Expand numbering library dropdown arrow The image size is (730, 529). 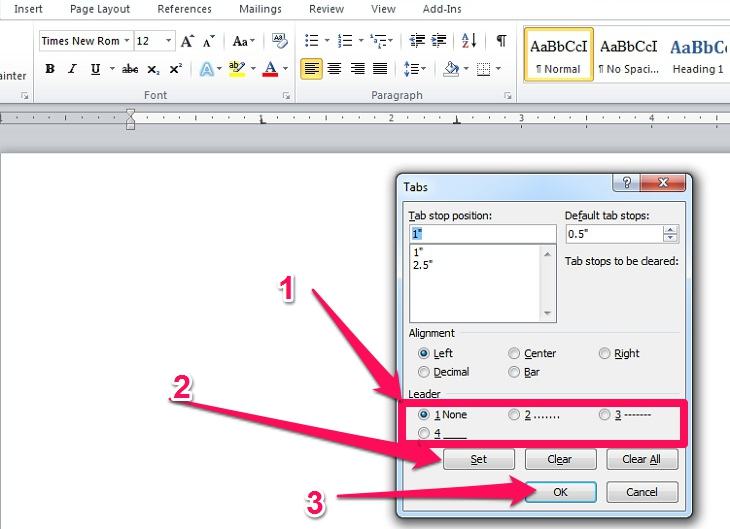tap(360, 41)
